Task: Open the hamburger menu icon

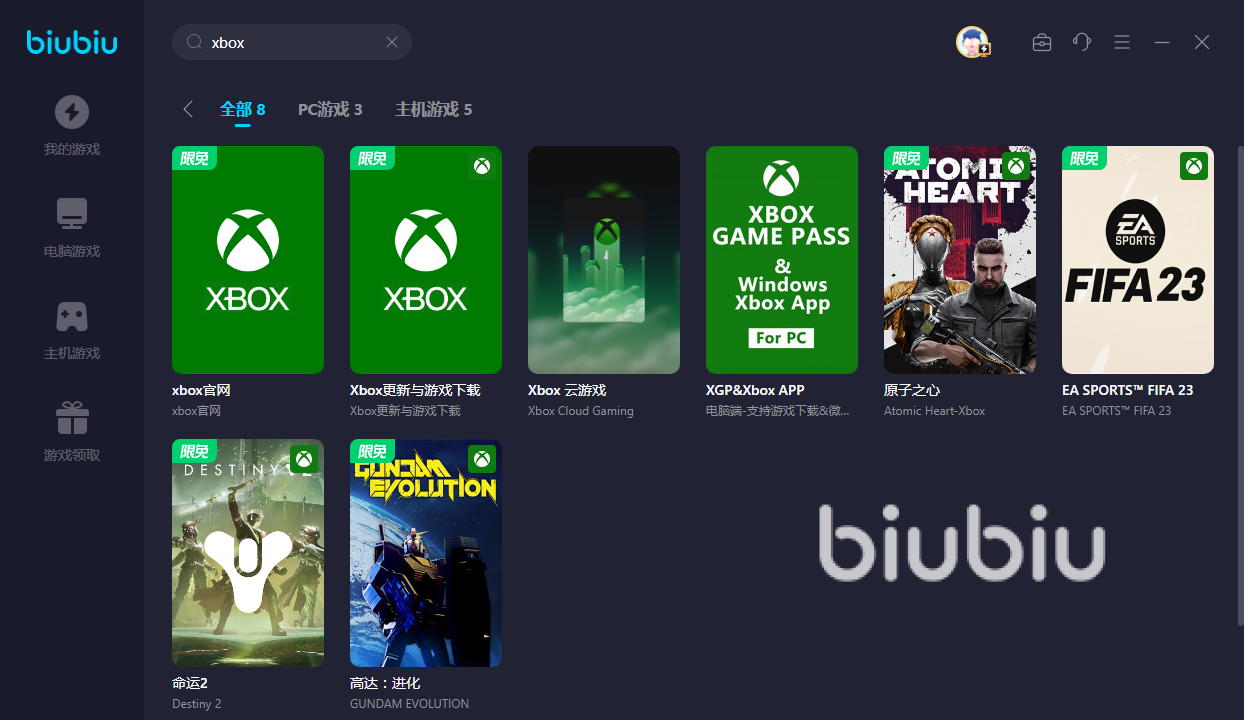Action: [1122, 42]
